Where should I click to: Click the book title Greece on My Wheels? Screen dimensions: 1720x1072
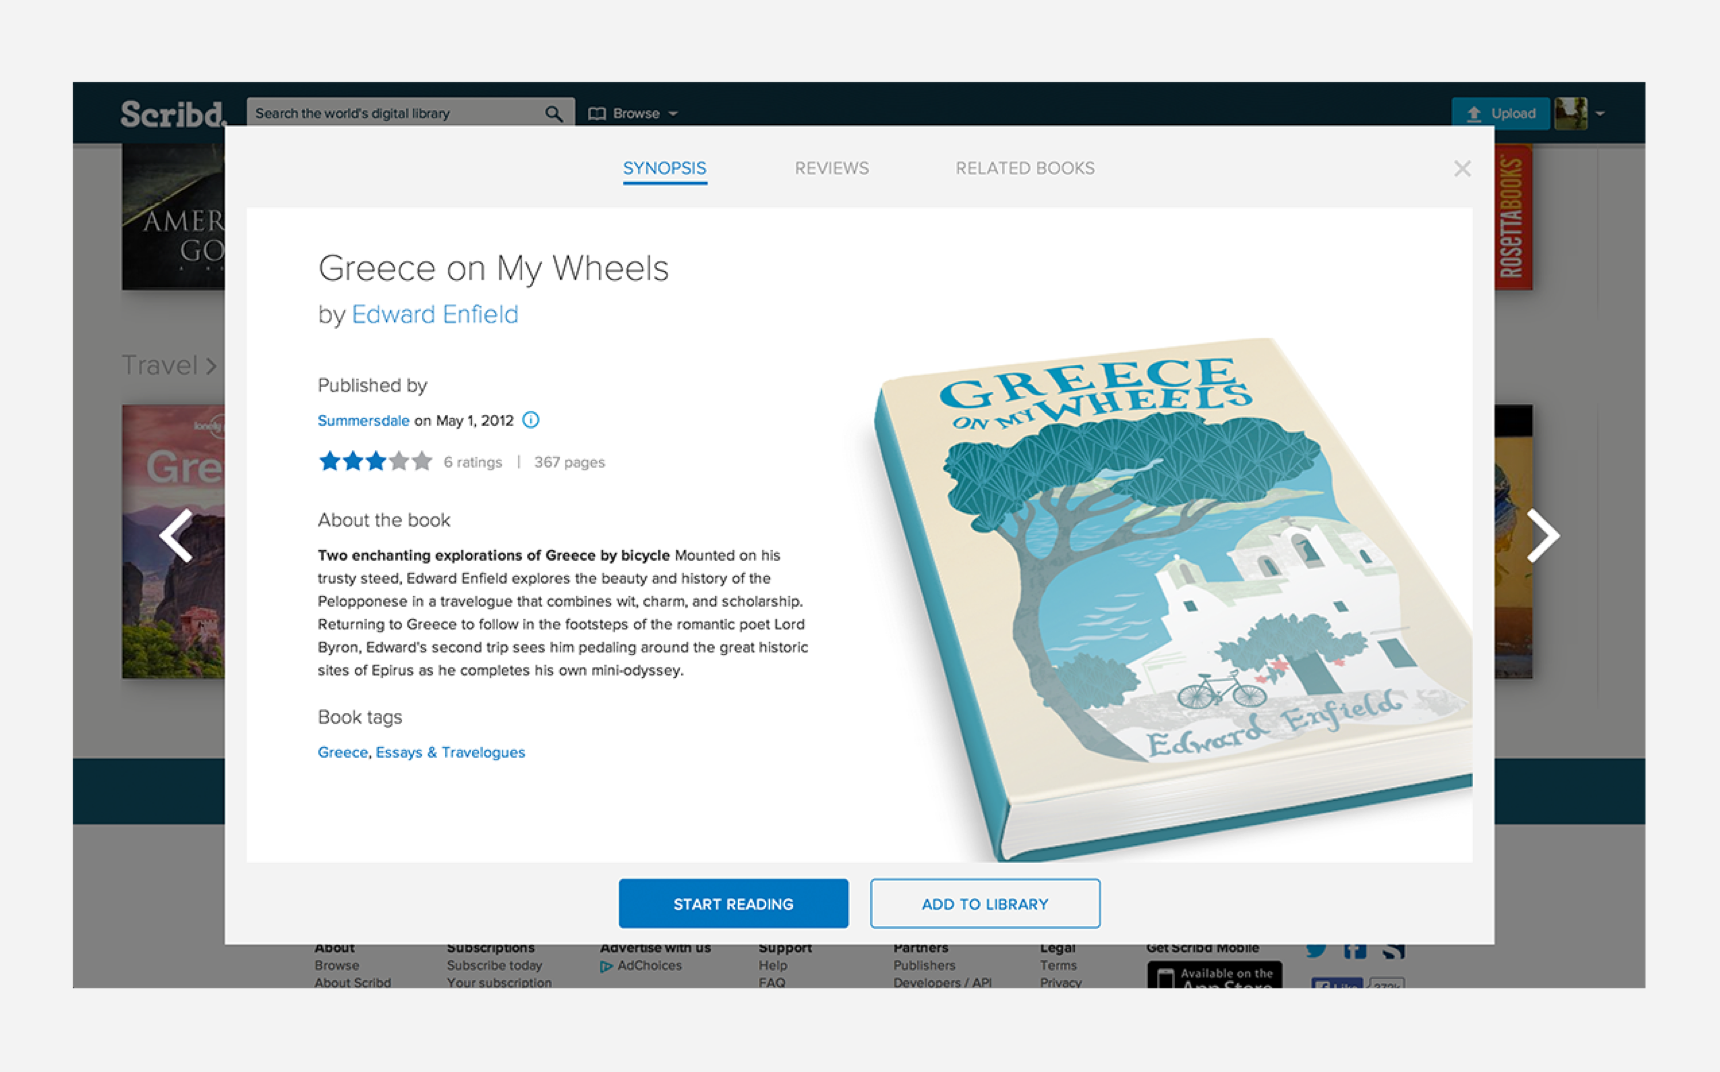click(x=493, y=268)
